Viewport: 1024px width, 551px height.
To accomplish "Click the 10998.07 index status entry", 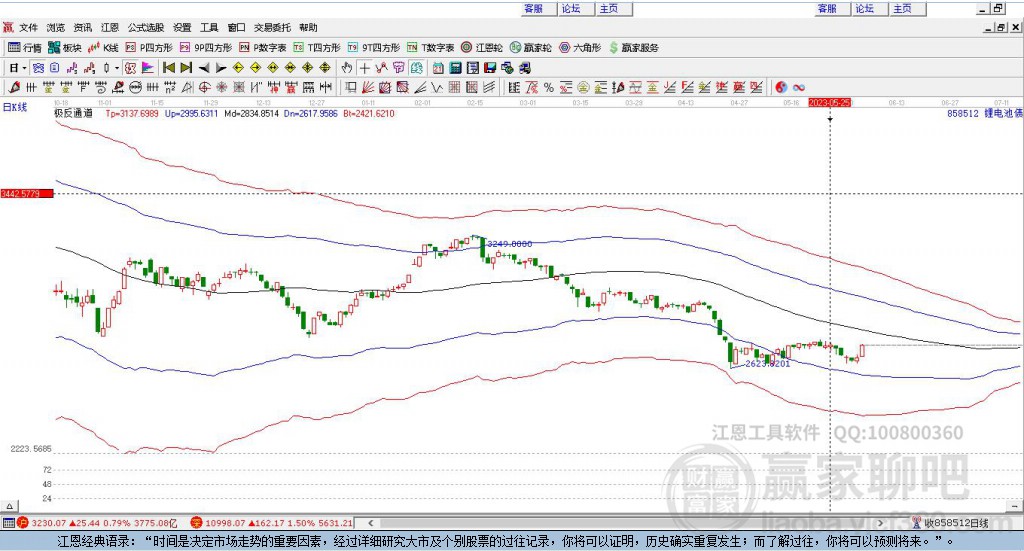I will pyautogui.click(x=272, y=523).
